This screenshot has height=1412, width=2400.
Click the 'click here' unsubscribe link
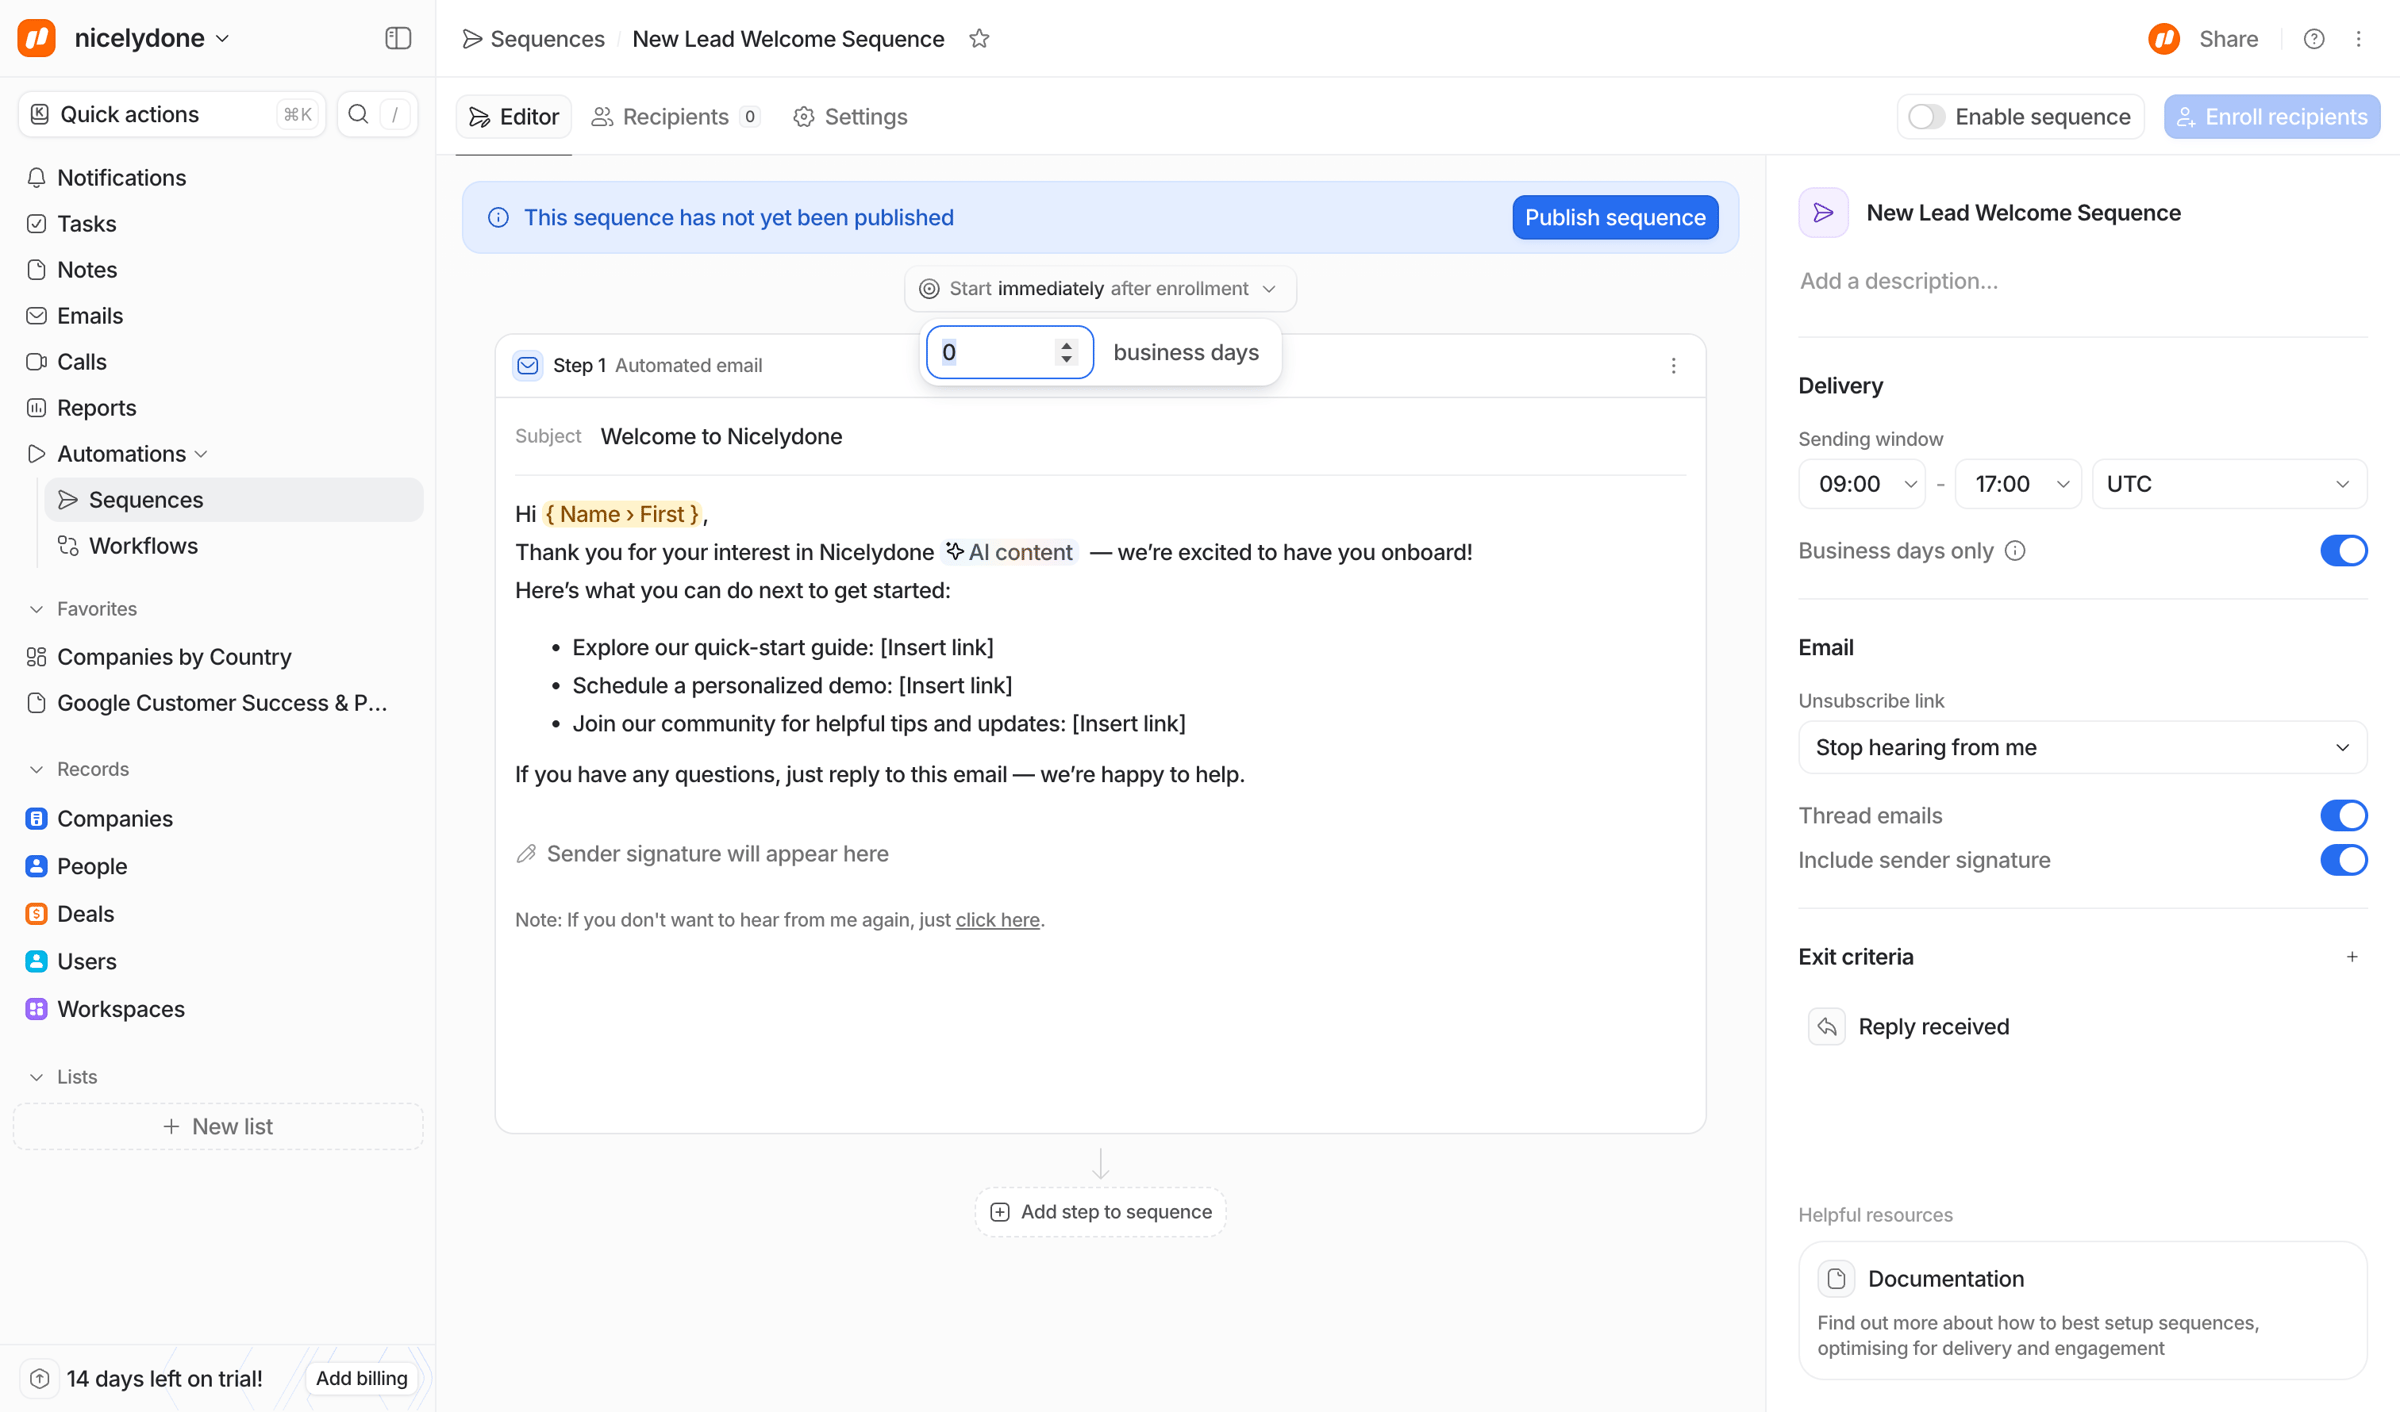pos(997,920)
